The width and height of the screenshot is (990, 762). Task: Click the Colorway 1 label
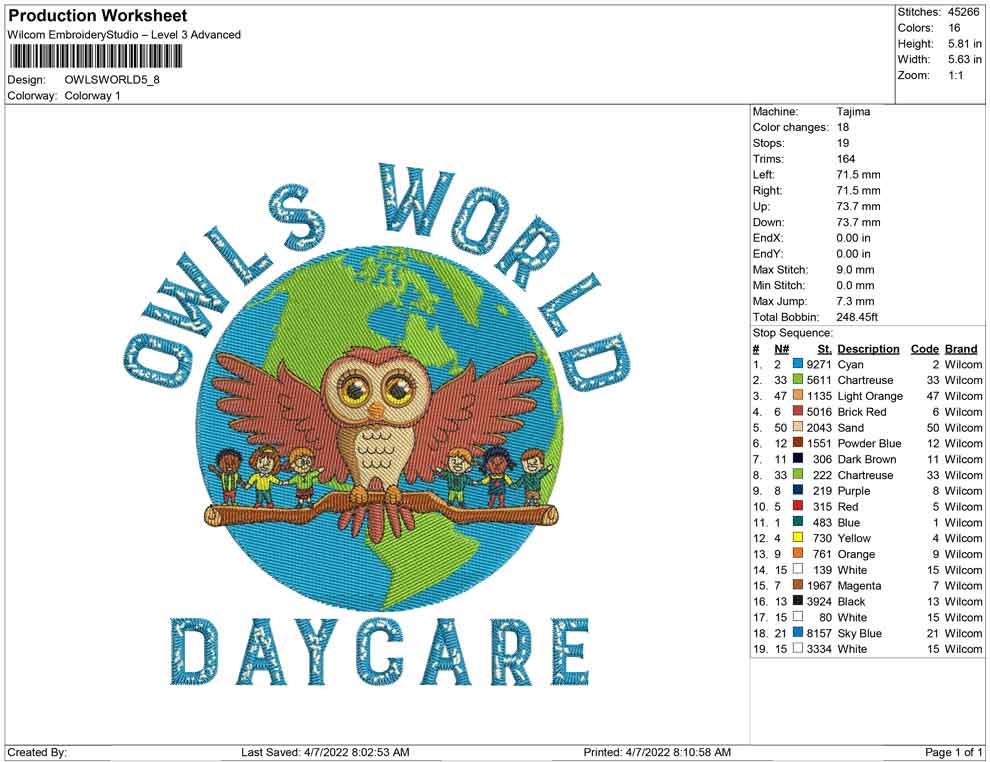click(x=92, y=96)
